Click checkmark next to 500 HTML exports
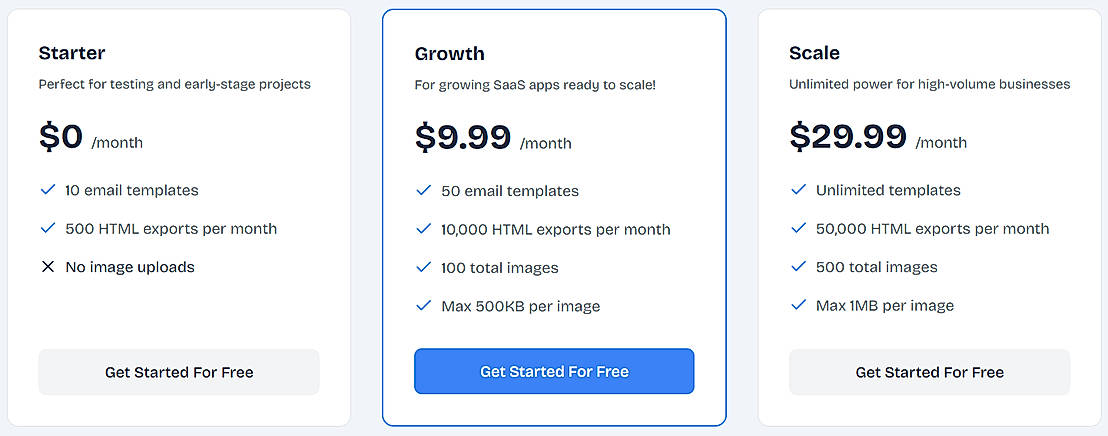1108x436 pixels. coord(47,228)
